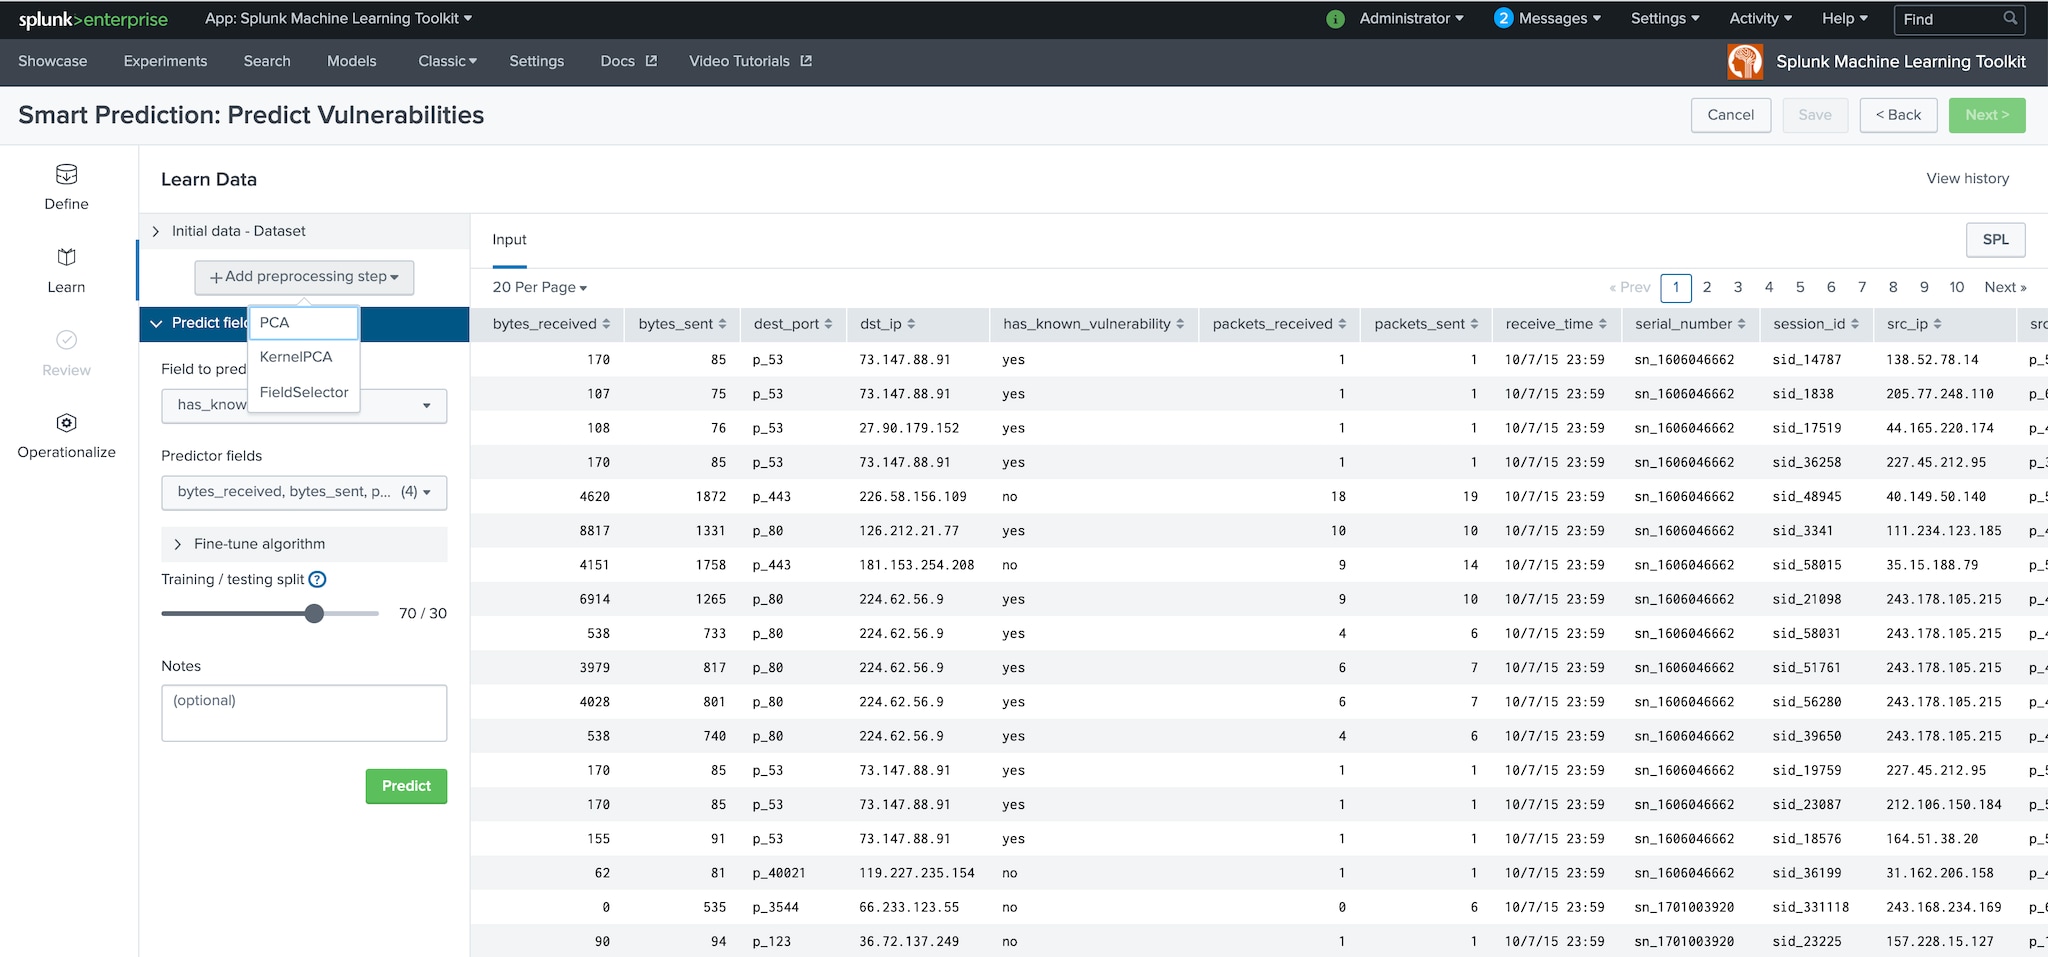Image resolution: width=2048 pixels, height=957 pixels.
Task: Click the Find search magnifier icon
Action: (2010, 19)
